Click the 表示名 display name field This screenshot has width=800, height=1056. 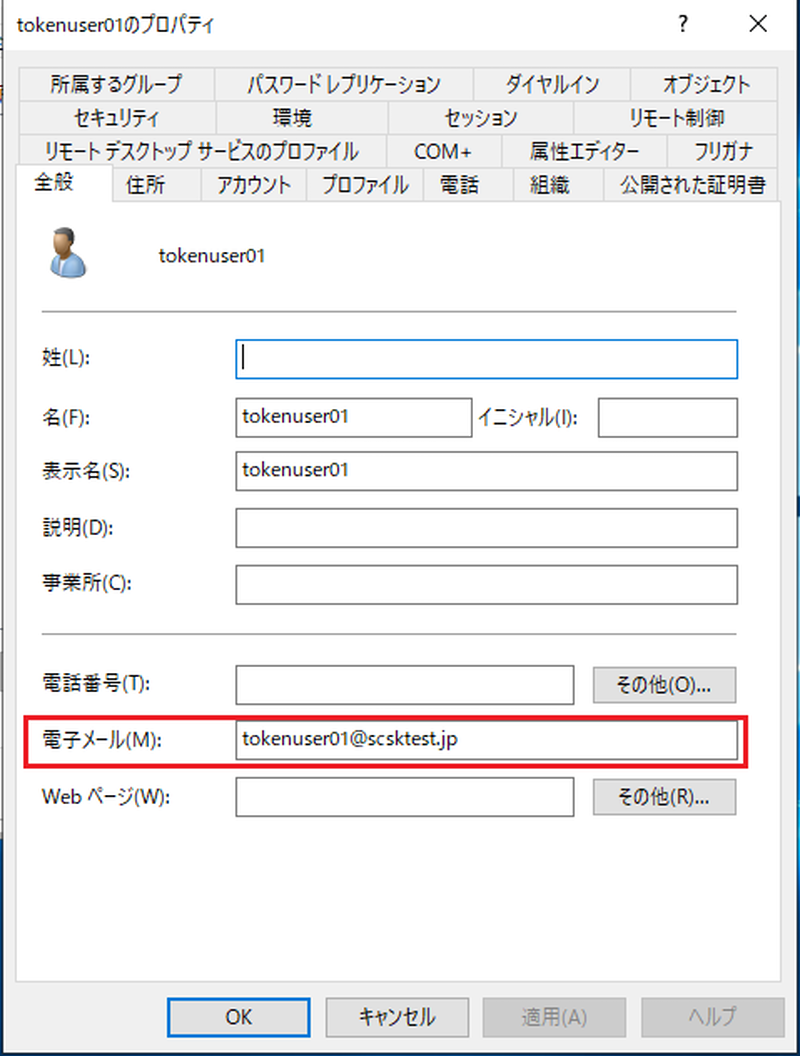(486, 471)
